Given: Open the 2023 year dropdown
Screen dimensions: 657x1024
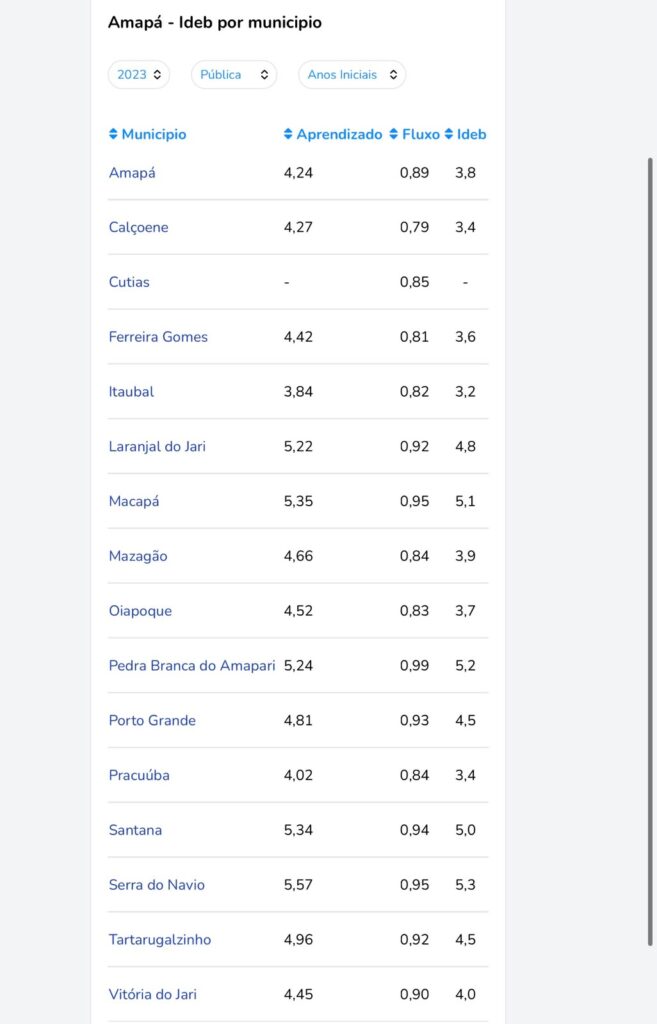Looking at the screenshot, I should click(x=139, y=74).
